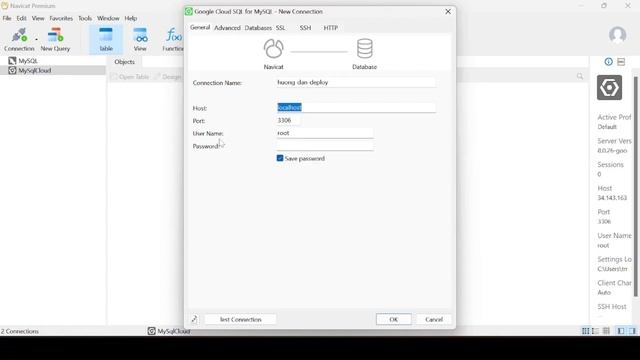This screenshot has height=360, width=640.
Task: Click the Test Connection button
Action: 240,319
